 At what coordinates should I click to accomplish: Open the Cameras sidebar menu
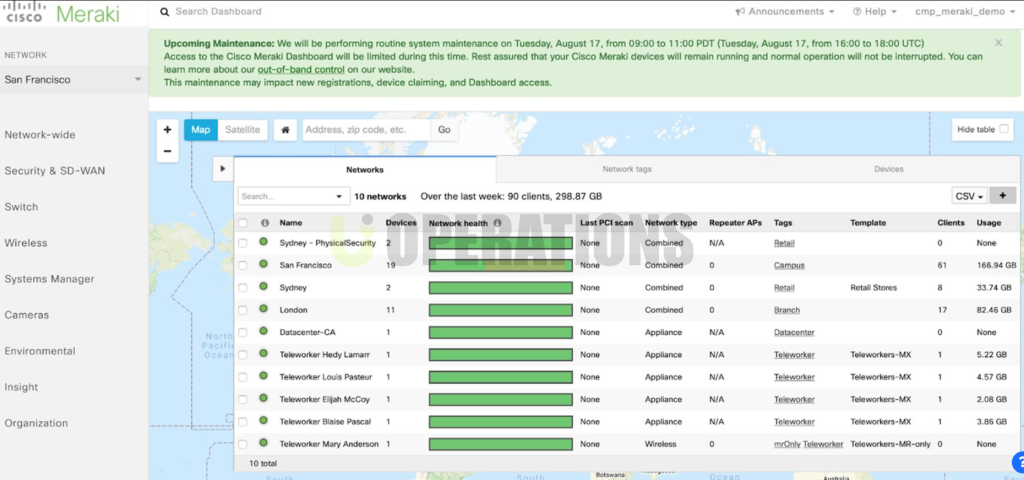[27, 315]
